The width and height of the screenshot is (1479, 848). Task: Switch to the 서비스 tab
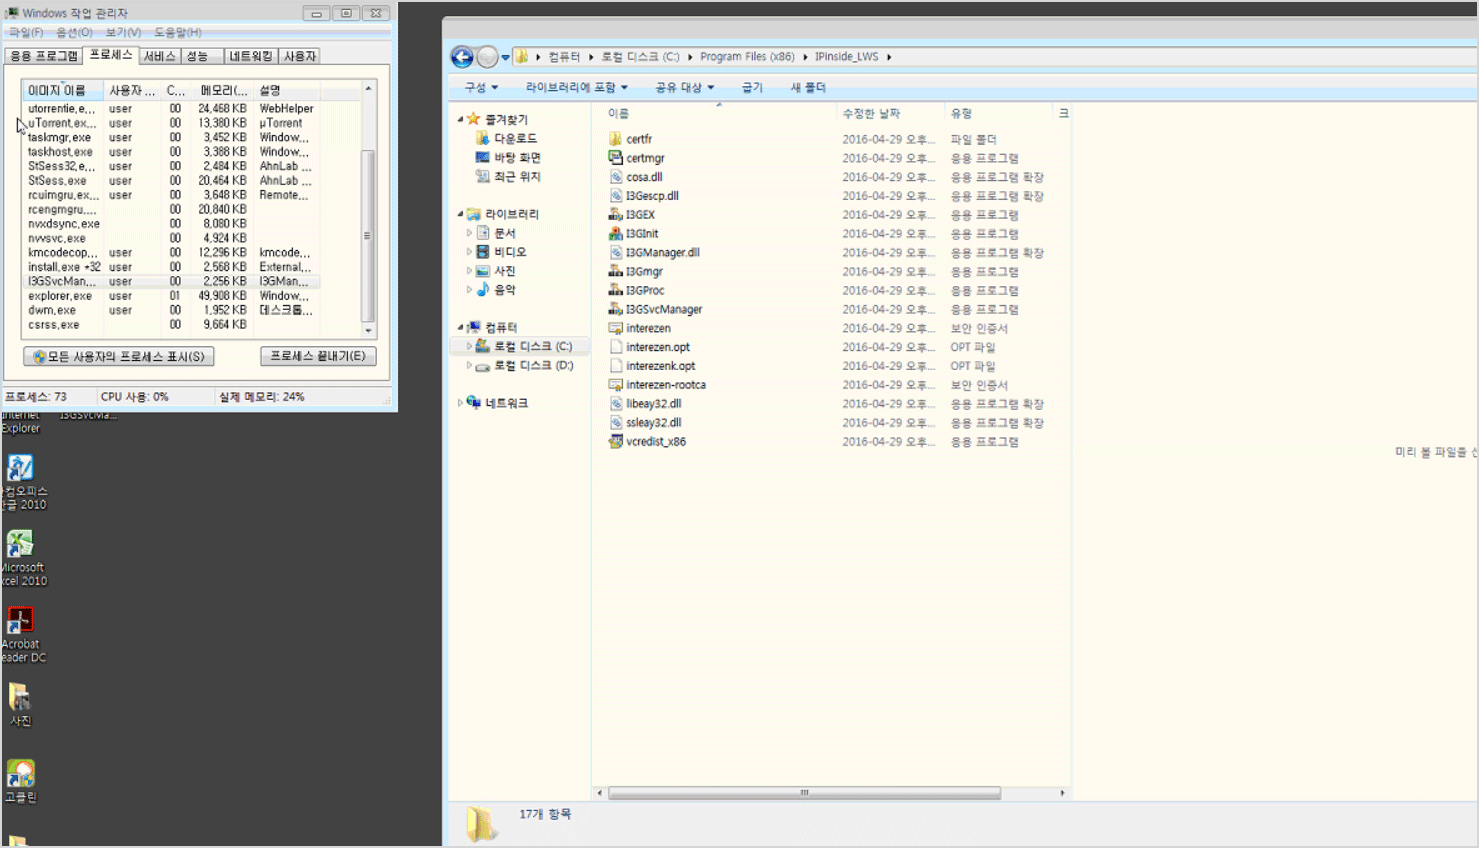159,56
